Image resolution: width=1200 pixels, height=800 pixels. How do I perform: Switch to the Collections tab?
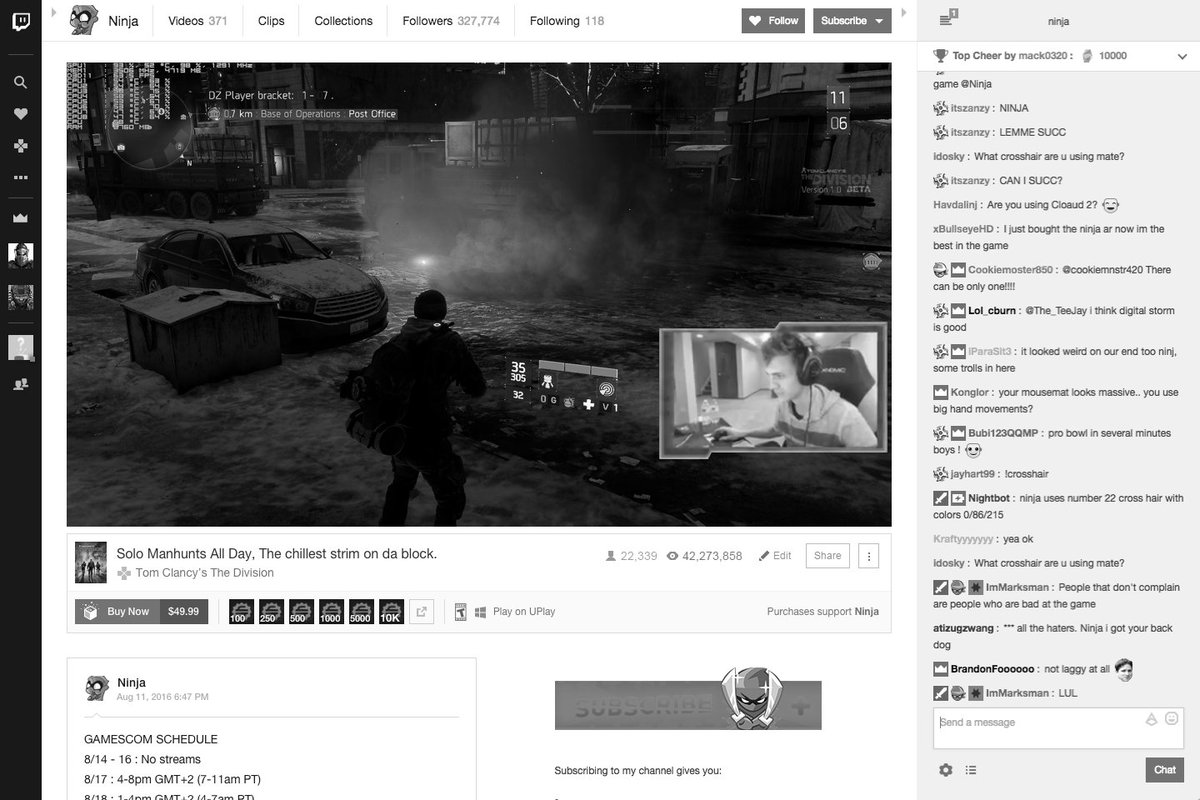tap(343, 21)
